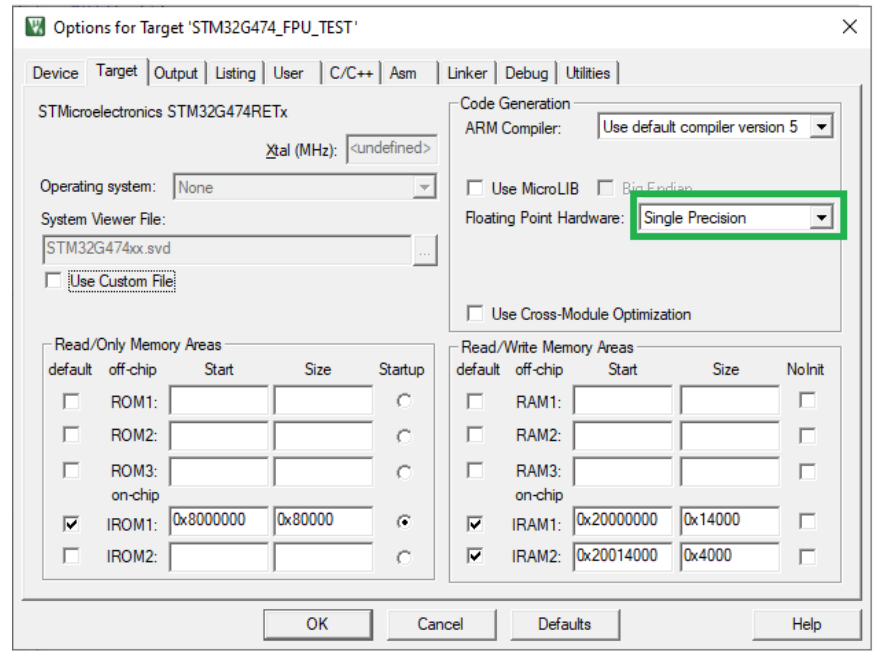This screenshot has height=658, width=883.
Task: Open the Target tab
Action: [x=117, y=71]
